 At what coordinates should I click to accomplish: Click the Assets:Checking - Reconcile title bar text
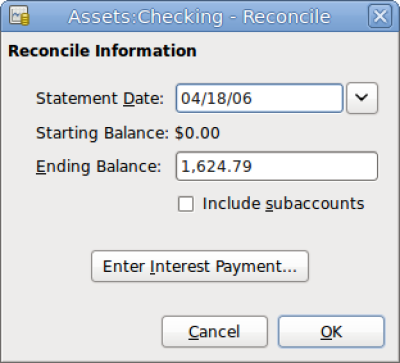tap(199, 17)
